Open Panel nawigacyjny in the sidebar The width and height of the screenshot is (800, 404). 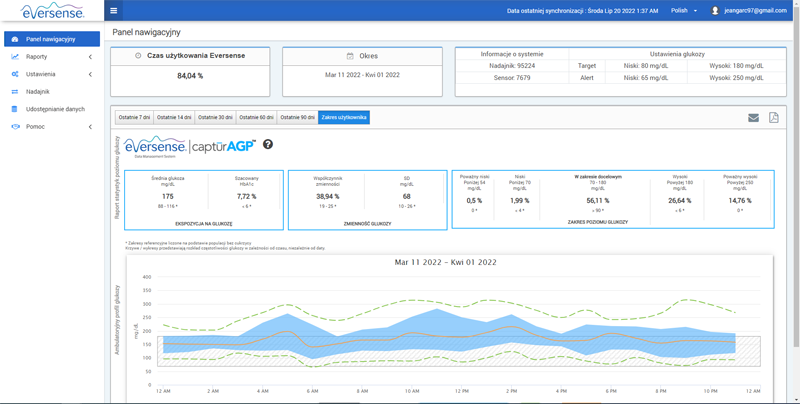point(52,39)
